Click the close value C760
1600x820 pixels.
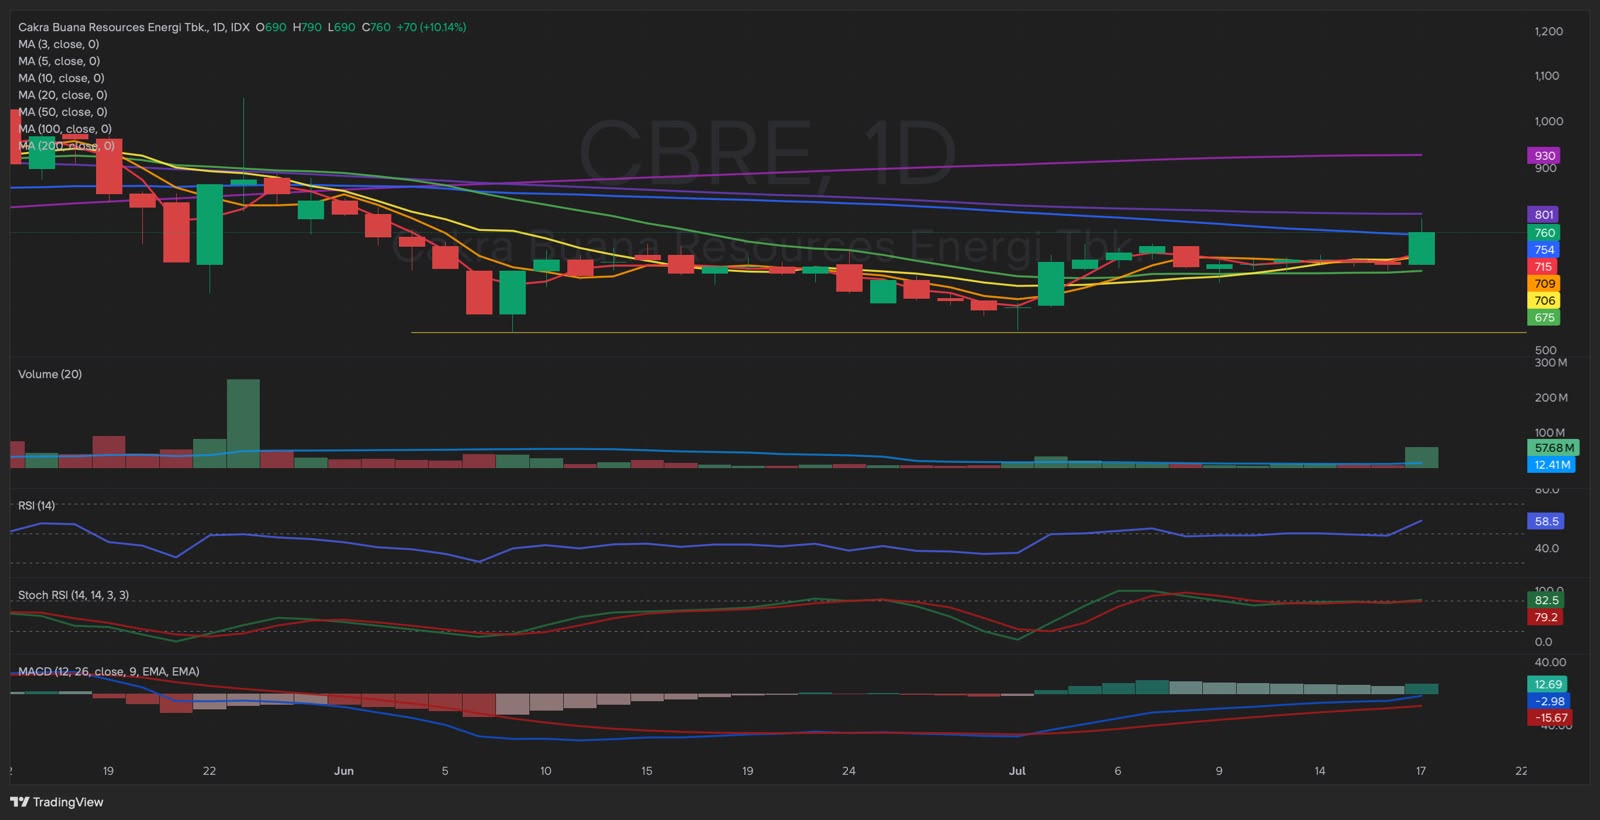(376, 27)
